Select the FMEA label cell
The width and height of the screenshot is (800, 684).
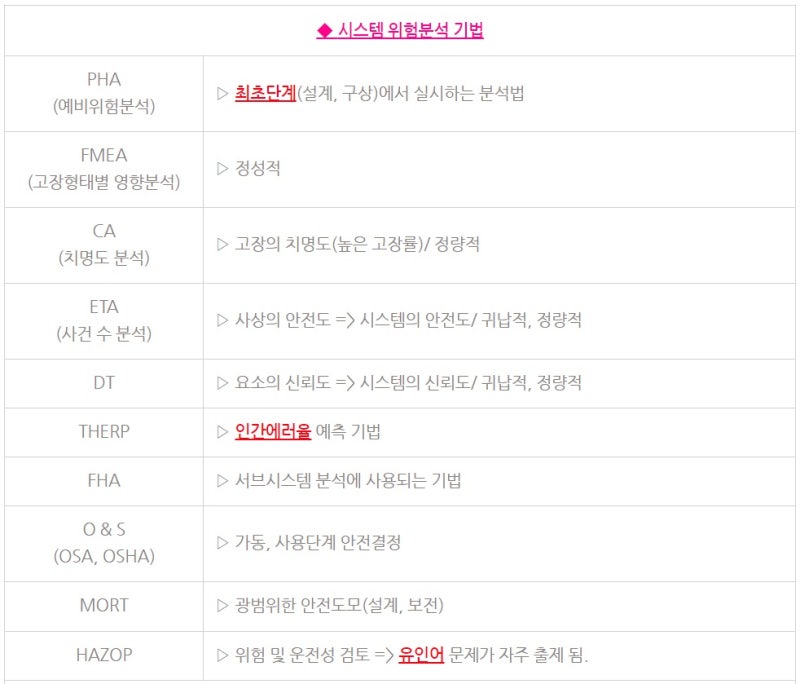[104, 169]
